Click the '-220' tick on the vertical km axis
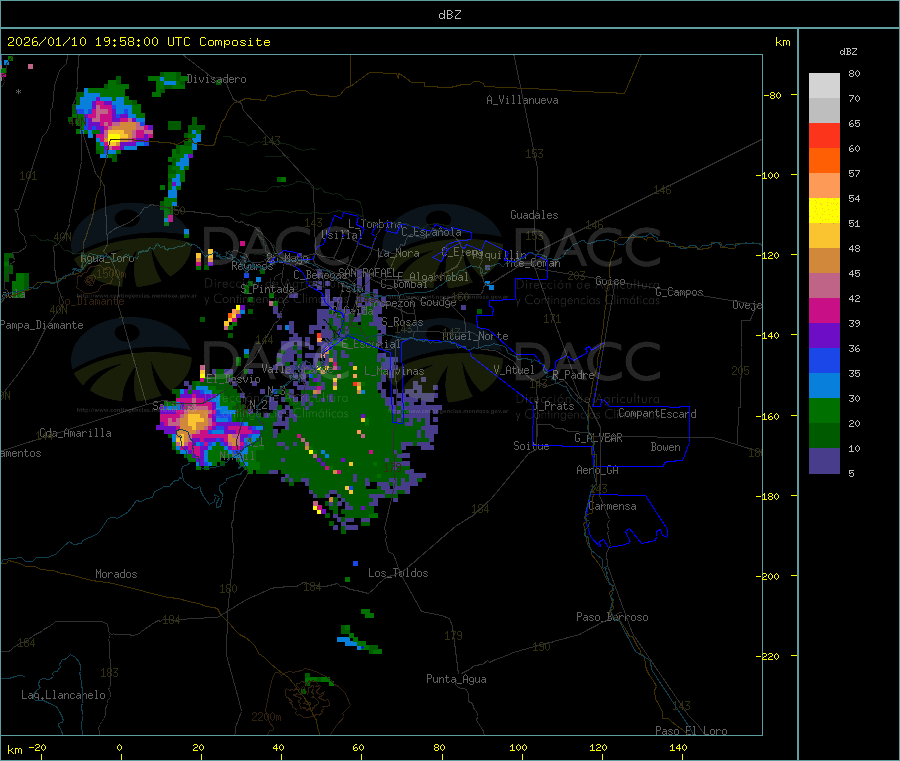The width and height of the screenshot is (900, 761). (770, 657)
